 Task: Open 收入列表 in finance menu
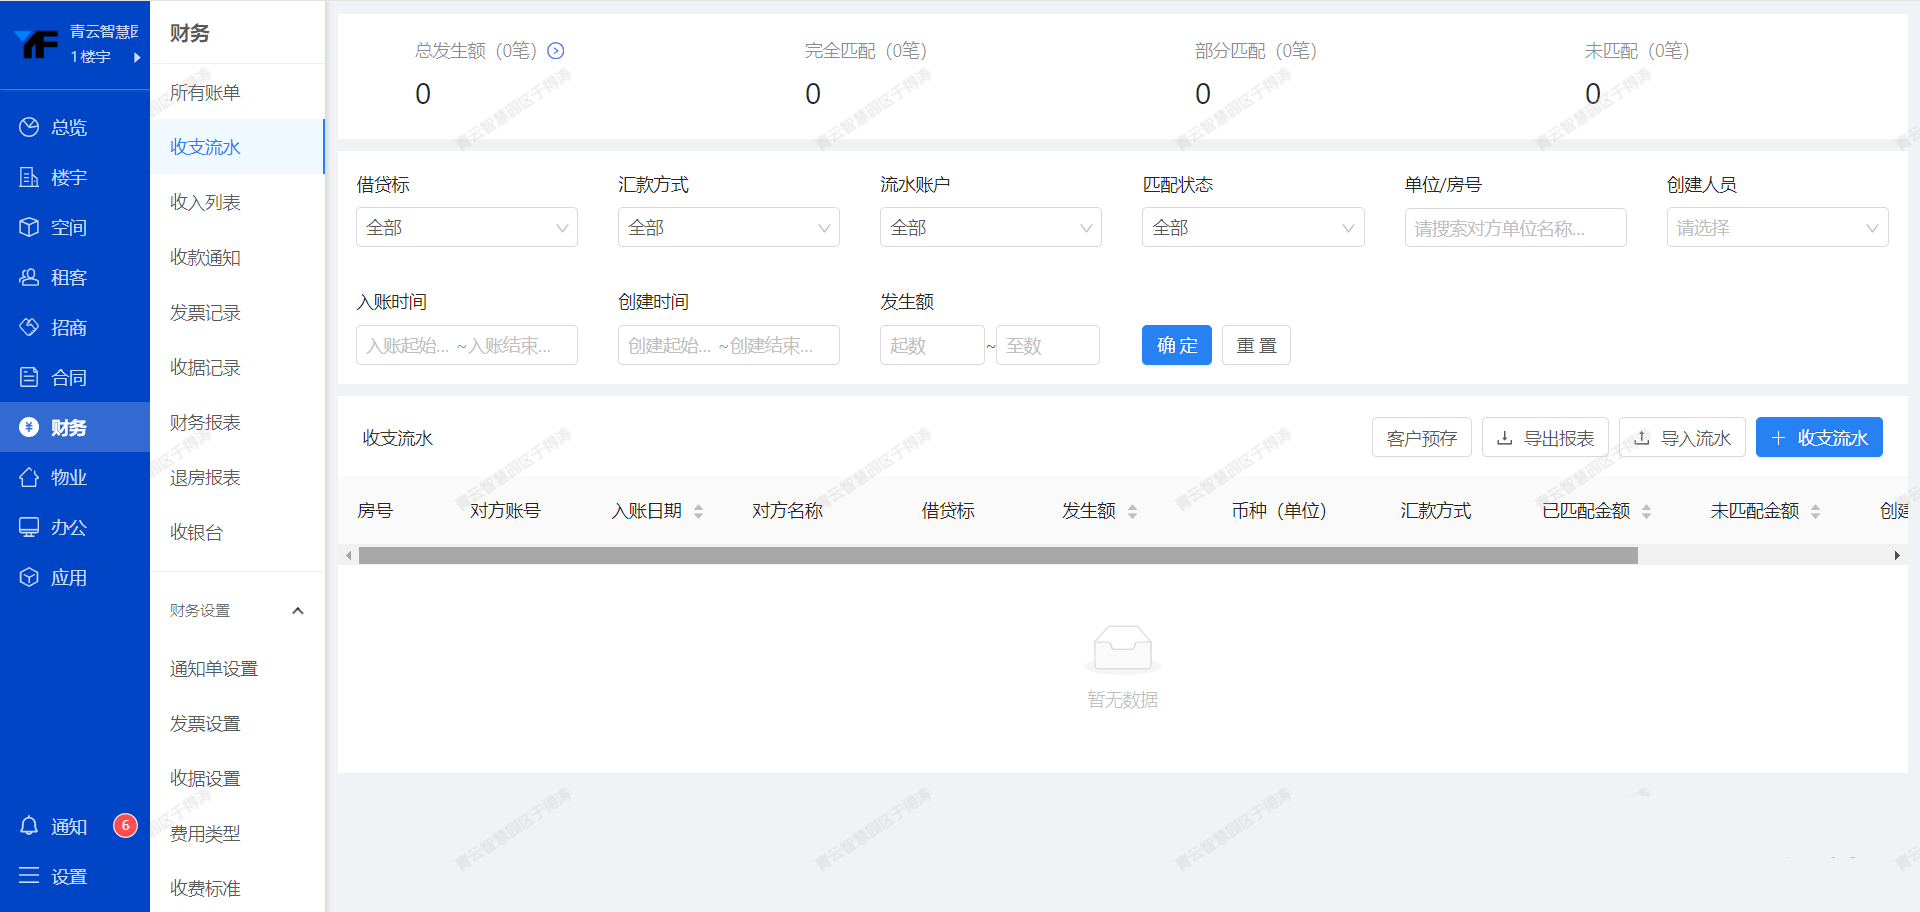pos(205,202)
